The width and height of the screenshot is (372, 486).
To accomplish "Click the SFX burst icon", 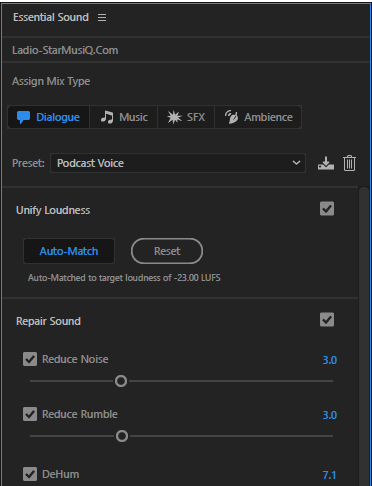I will pyautogui.click(x=174, y=117).
